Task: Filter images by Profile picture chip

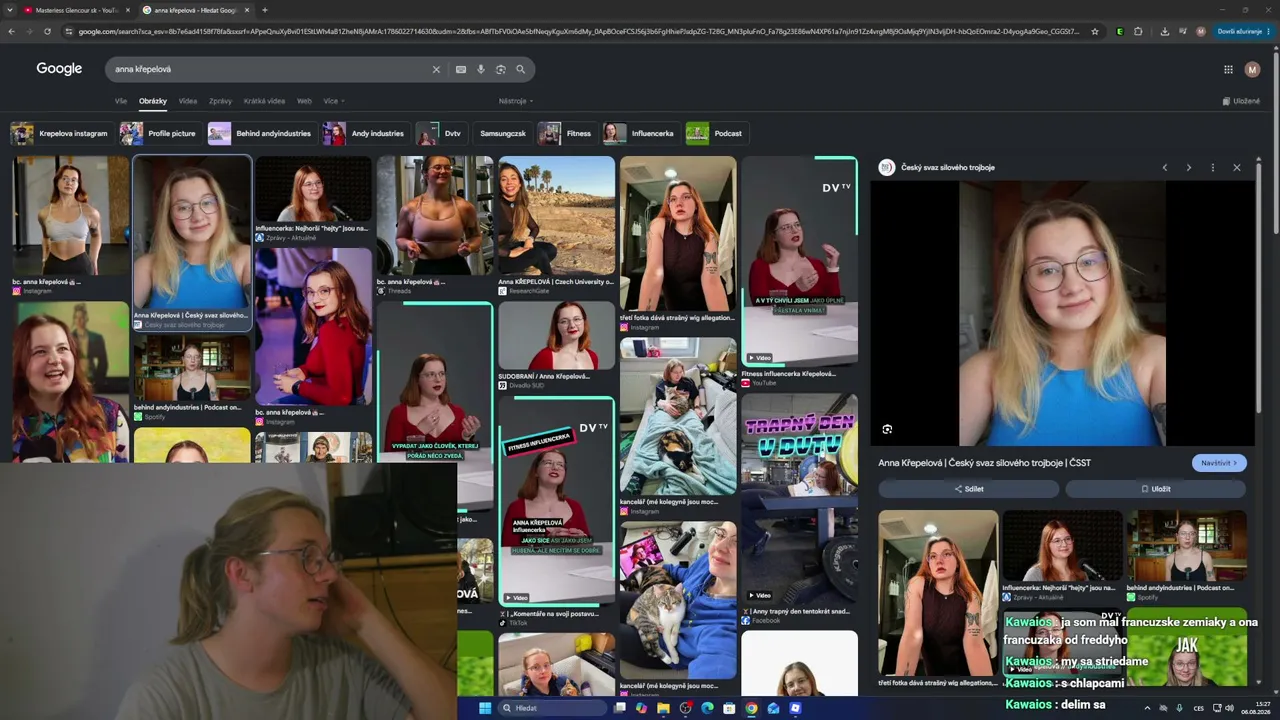Action: [159, 133]
